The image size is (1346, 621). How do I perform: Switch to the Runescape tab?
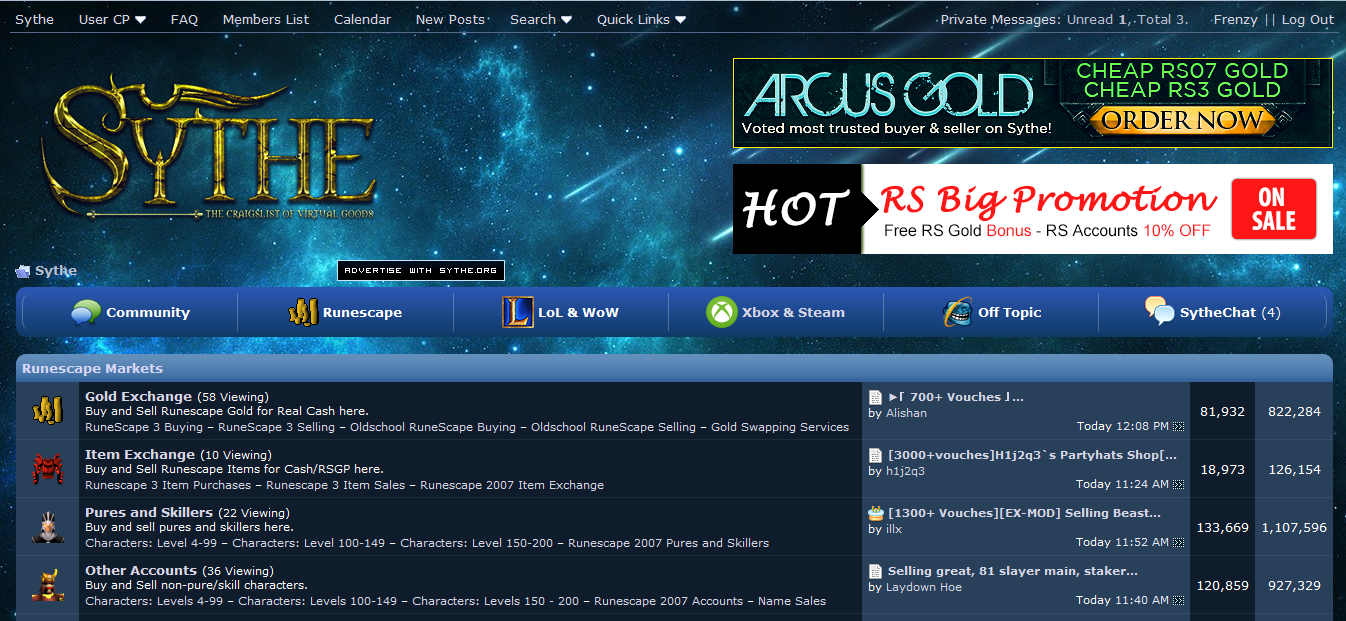click(345, 312)
